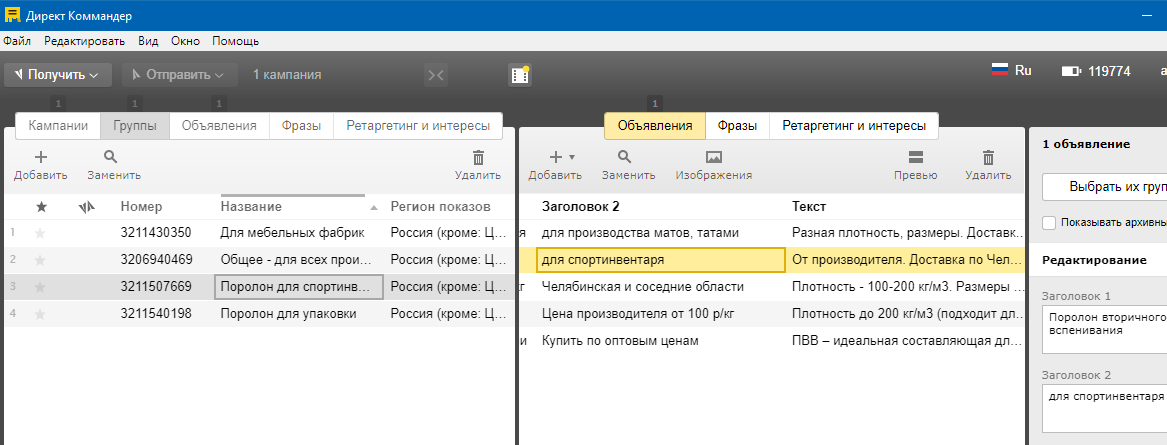Click the 'Заголовок 2' text field

(1105, 410)
